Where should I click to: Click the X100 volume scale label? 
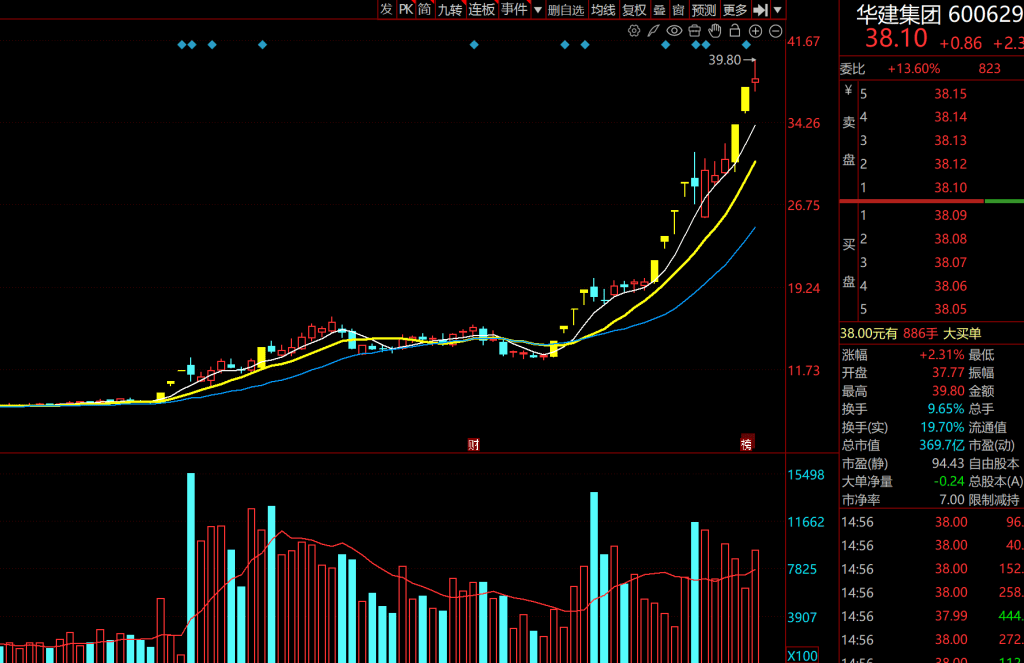tap(804, 656)
